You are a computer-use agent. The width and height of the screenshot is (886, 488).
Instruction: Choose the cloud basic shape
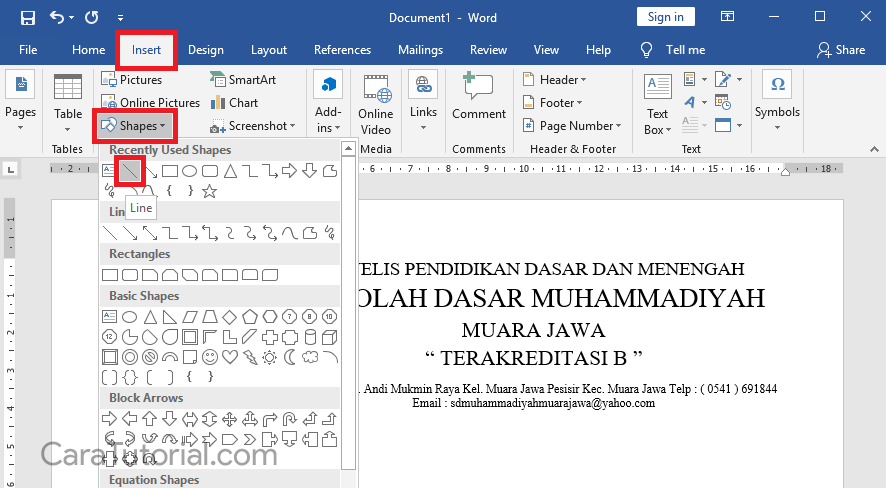(310, 357)
